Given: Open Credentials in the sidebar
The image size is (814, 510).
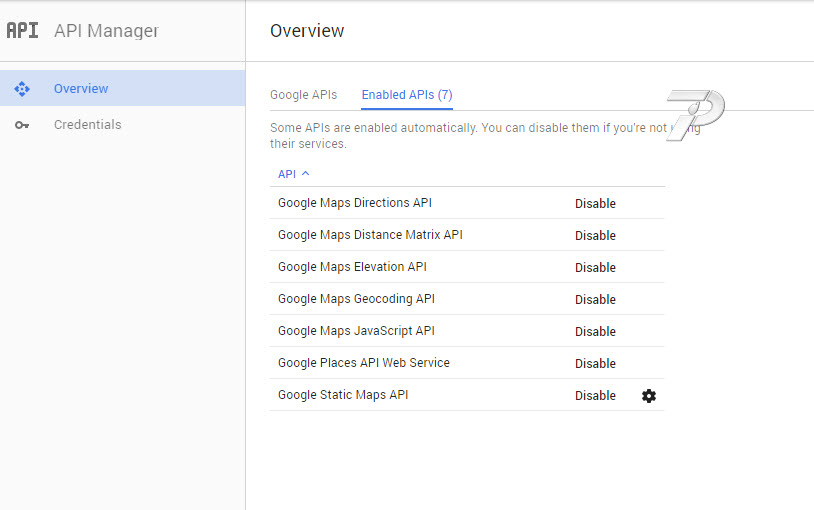Looking at the screenshot, I should [123, 125].
